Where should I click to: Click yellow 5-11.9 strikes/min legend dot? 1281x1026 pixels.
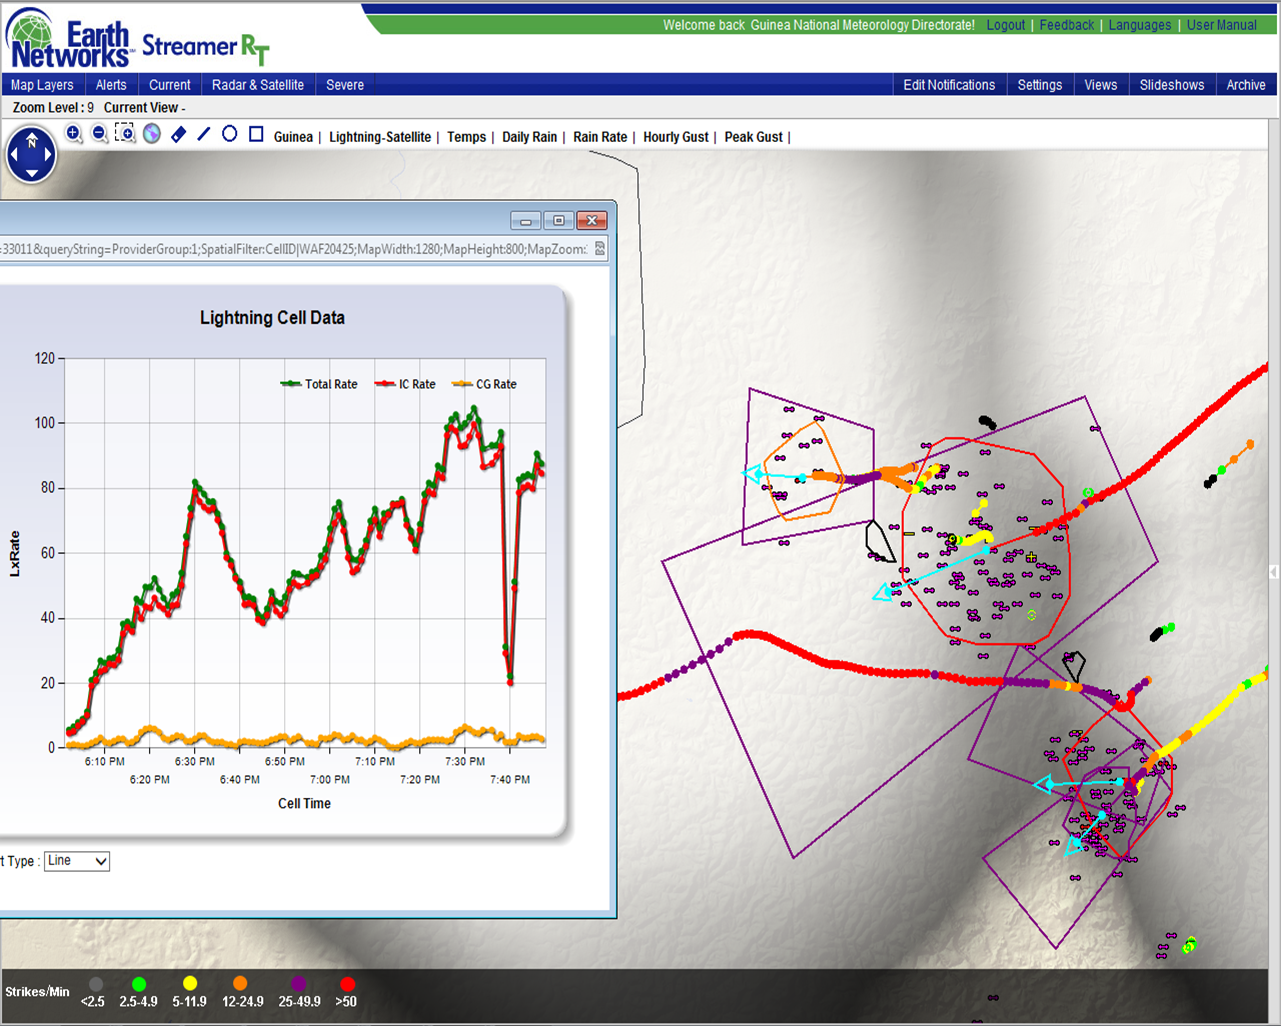click(x=190, y=984)
